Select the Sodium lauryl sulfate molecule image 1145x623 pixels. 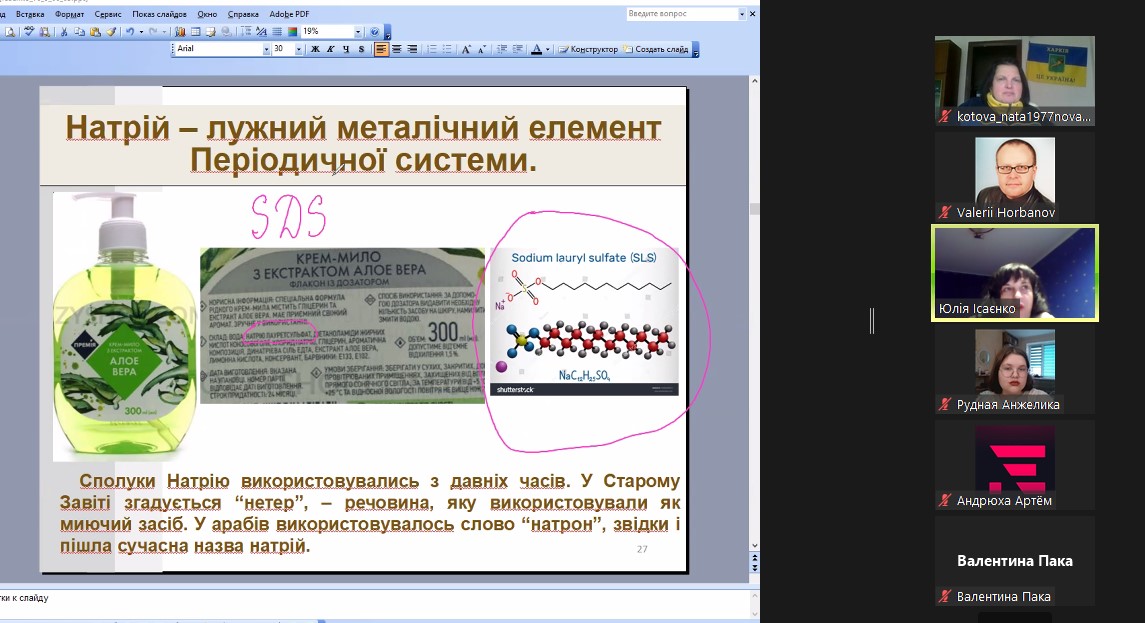pos(584,322)
